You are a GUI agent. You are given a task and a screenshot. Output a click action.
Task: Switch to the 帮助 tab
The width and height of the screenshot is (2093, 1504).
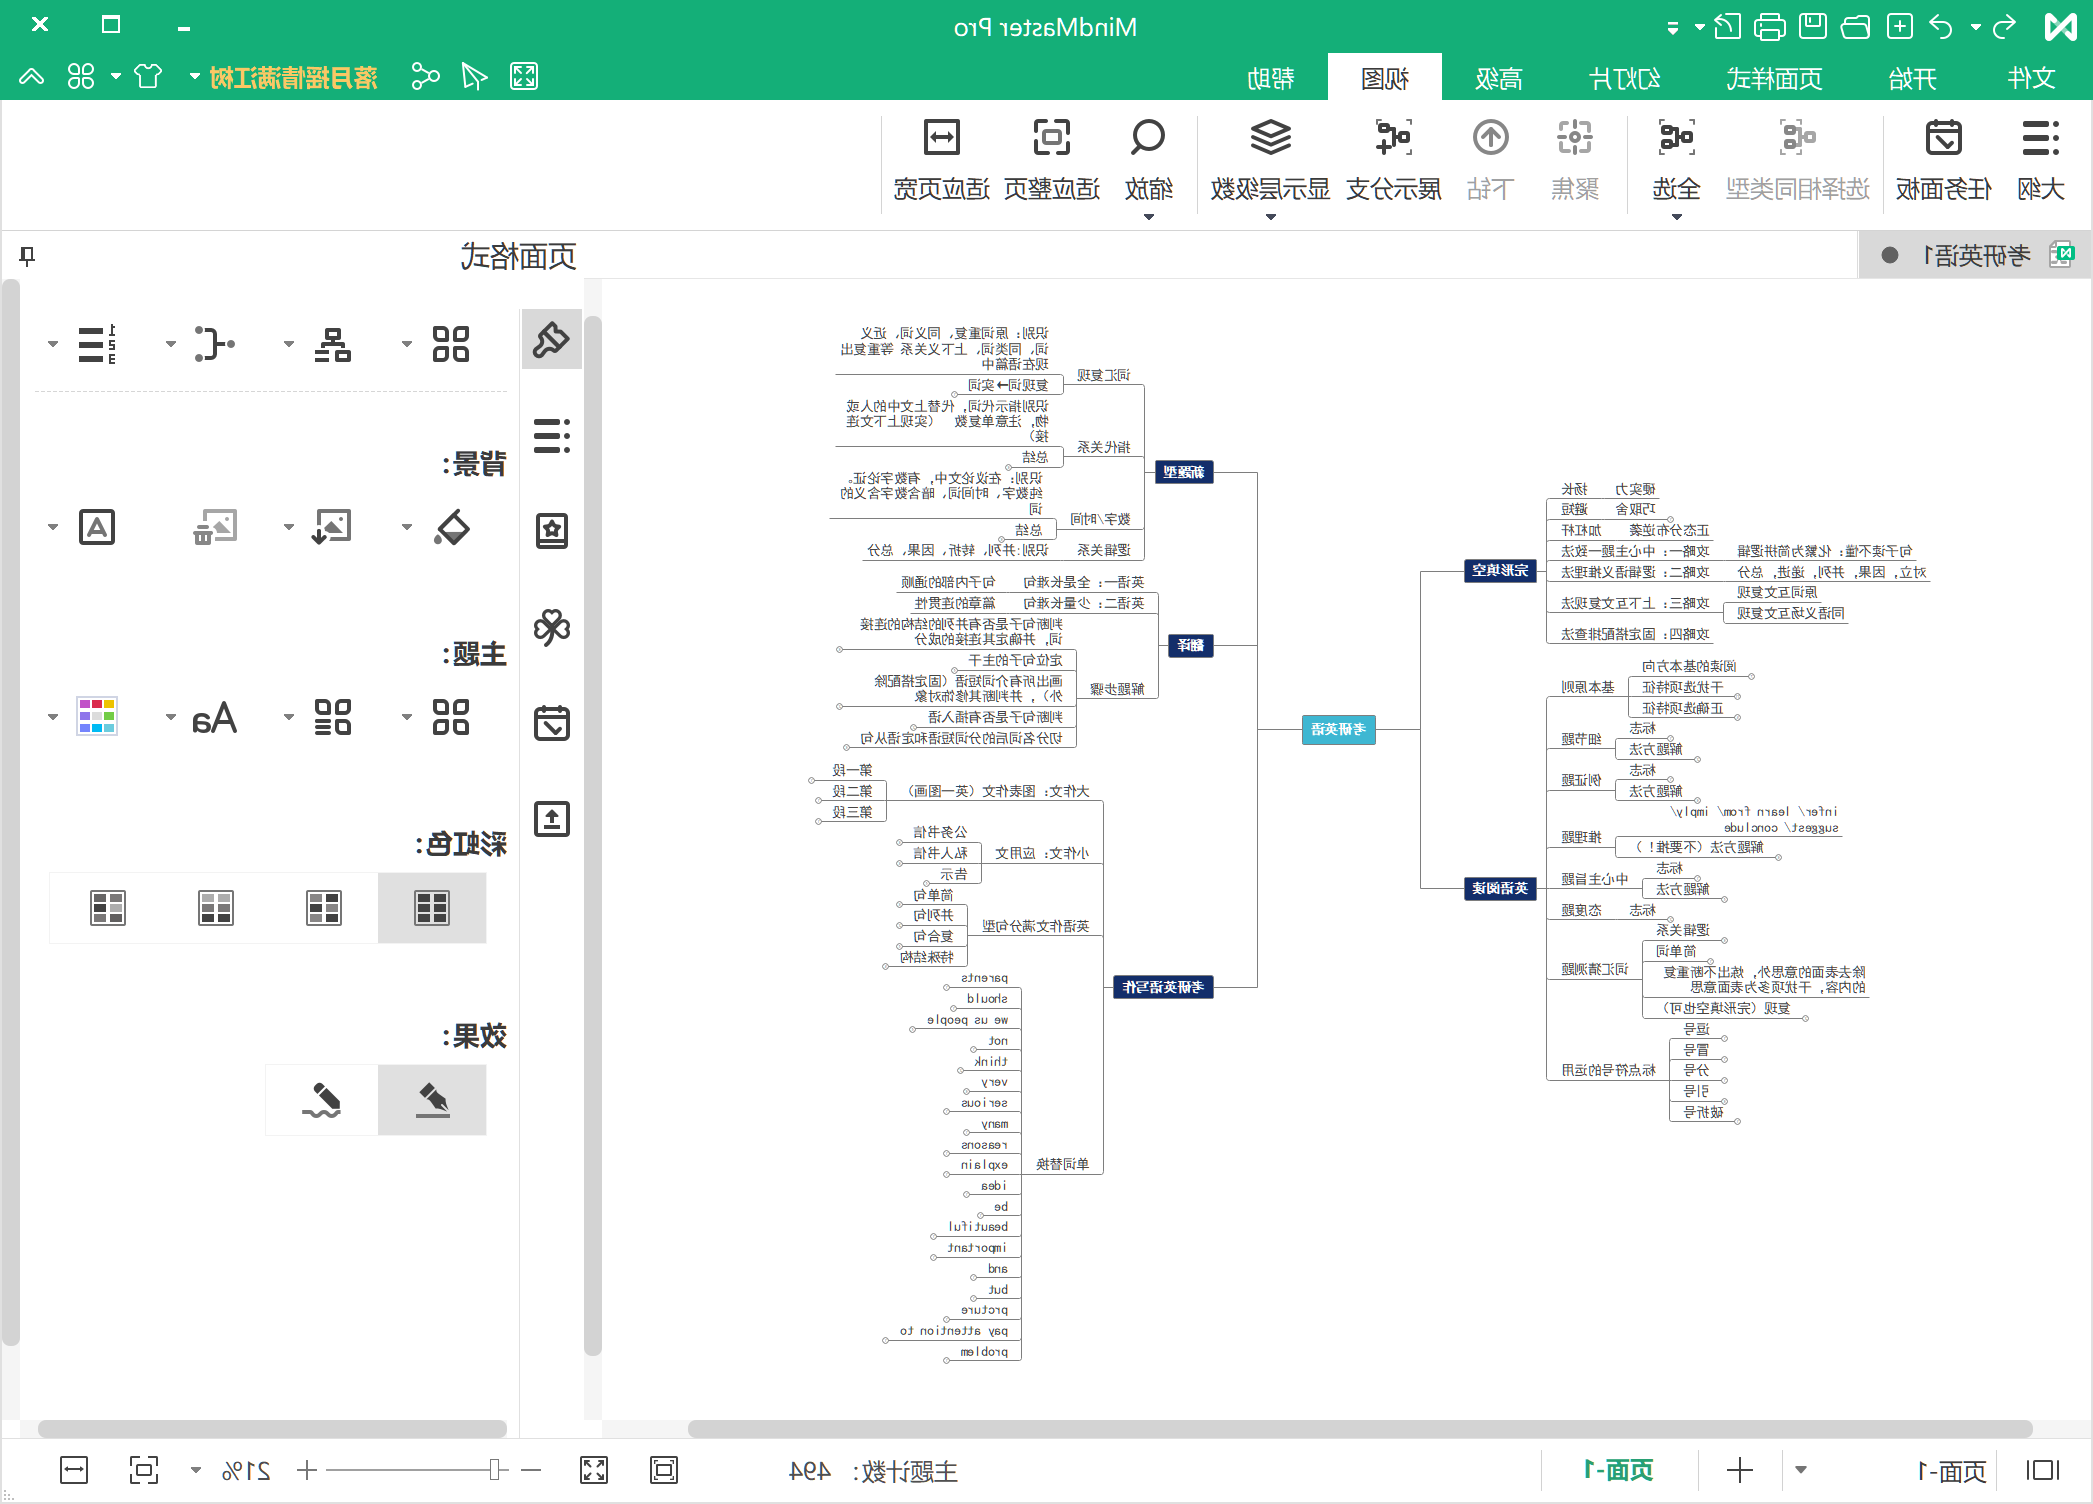(1271, 78)
